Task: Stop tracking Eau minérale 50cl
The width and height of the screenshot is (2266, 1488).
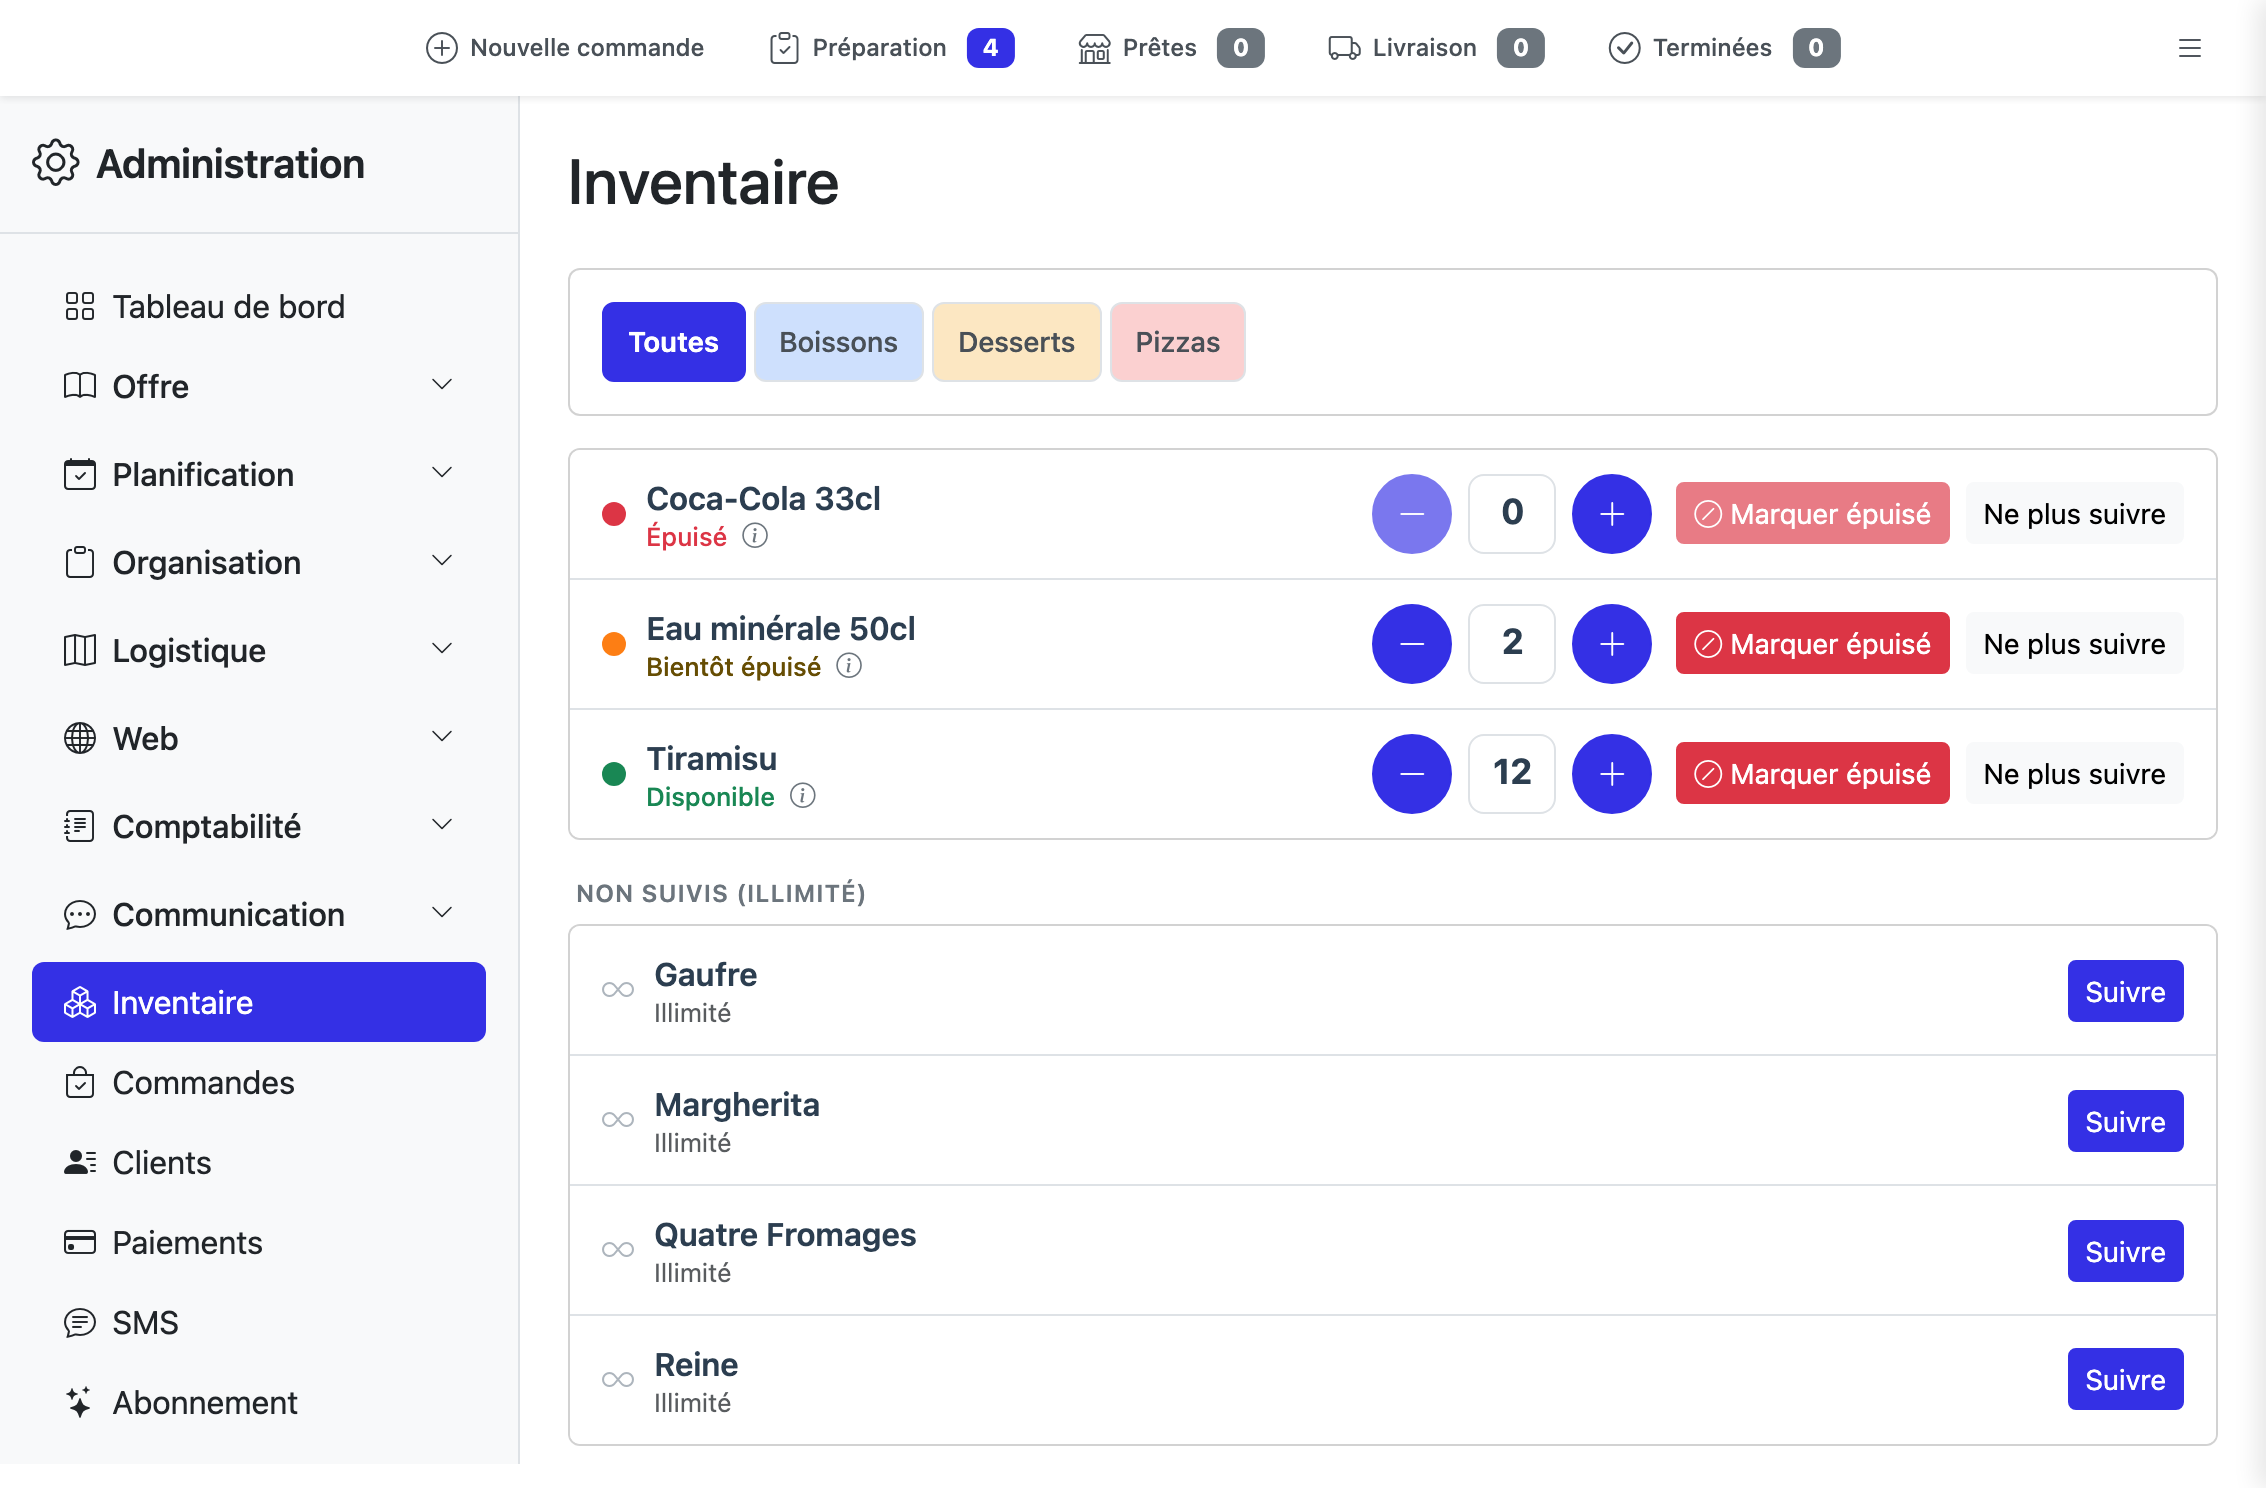Action: pos(2074,644)
